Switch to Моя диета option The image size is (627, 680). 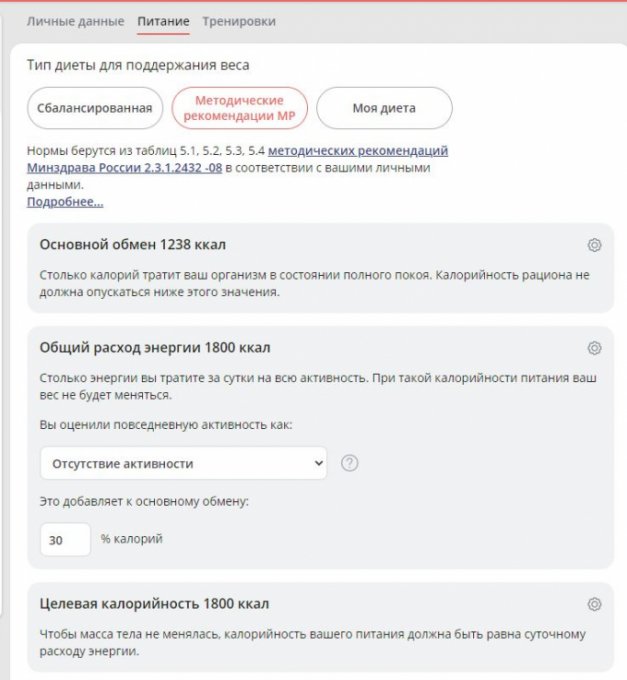tap(384, 108)
